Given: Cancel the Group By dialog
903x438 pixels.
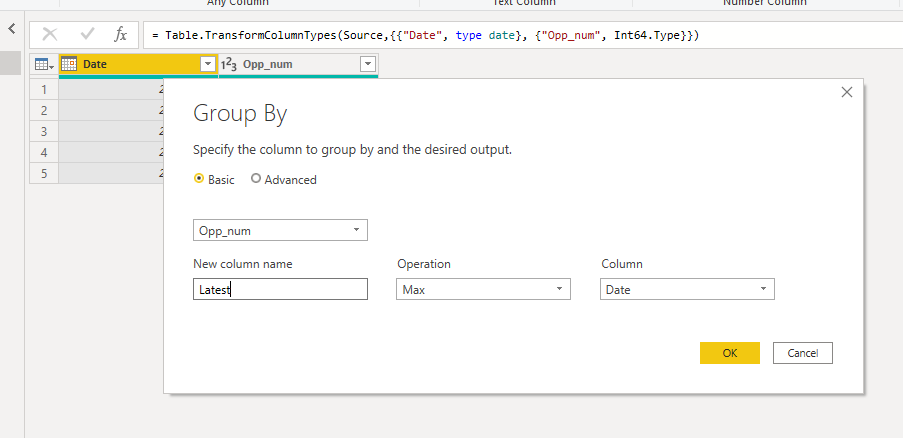Looking at the screenshot, I should [x=803, y=353].
